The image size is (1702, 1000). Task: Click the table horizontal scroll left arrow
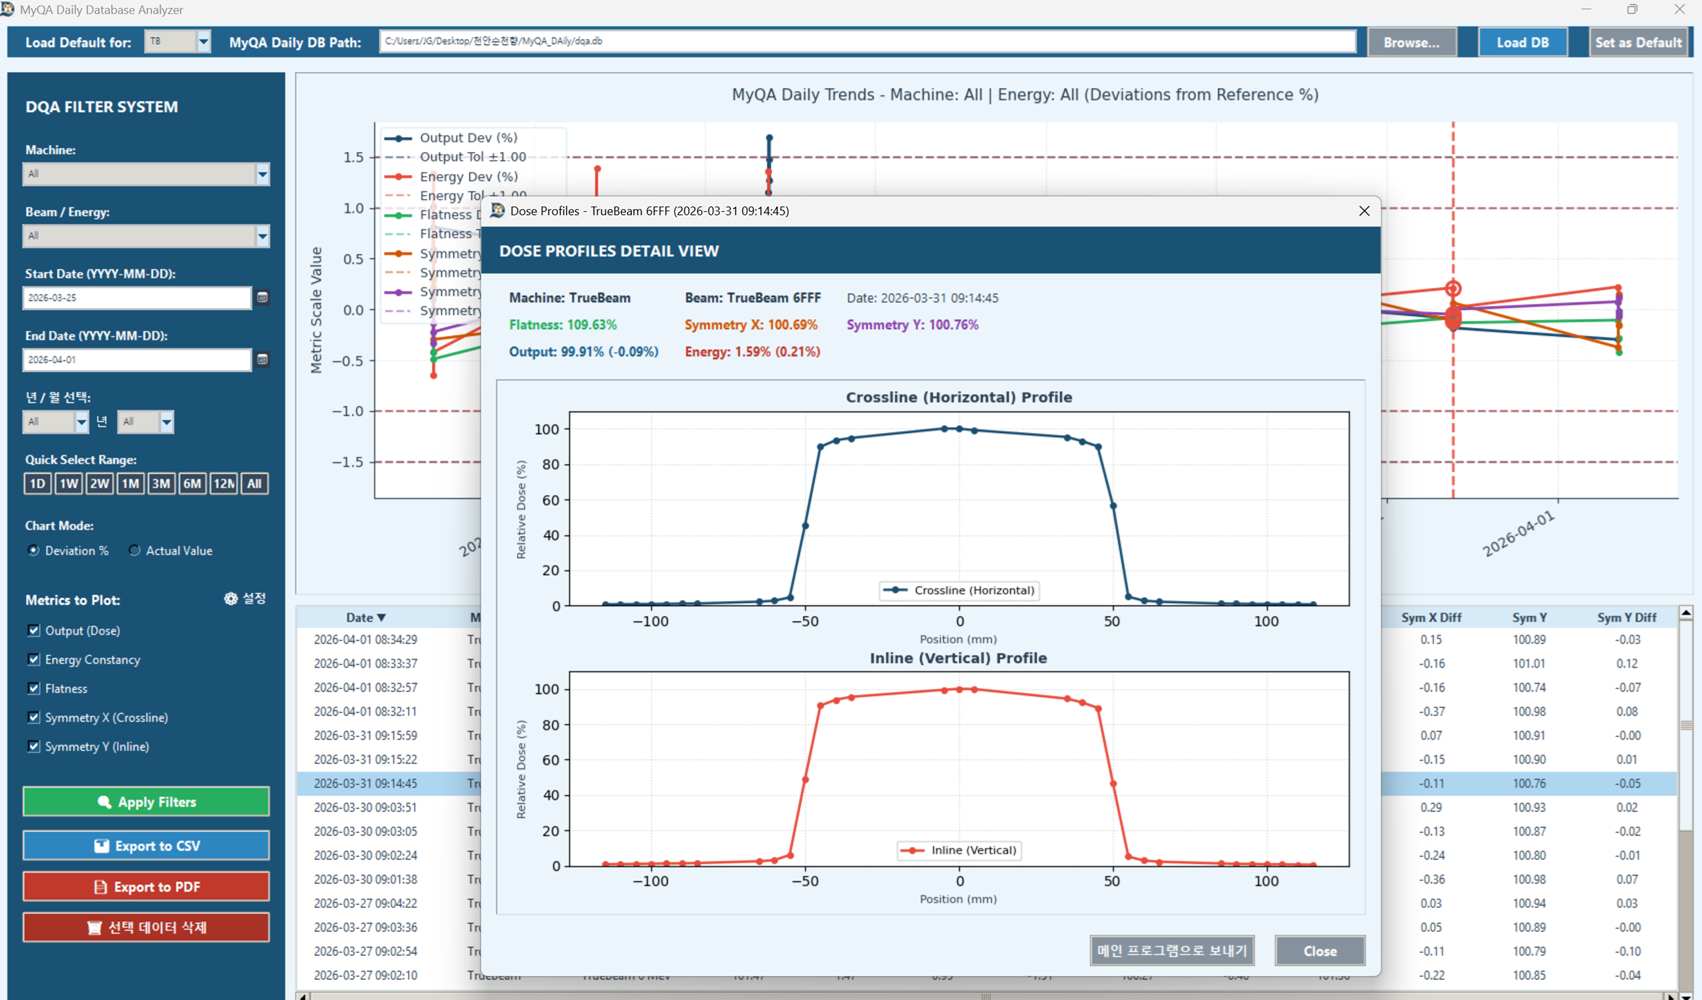303,995
